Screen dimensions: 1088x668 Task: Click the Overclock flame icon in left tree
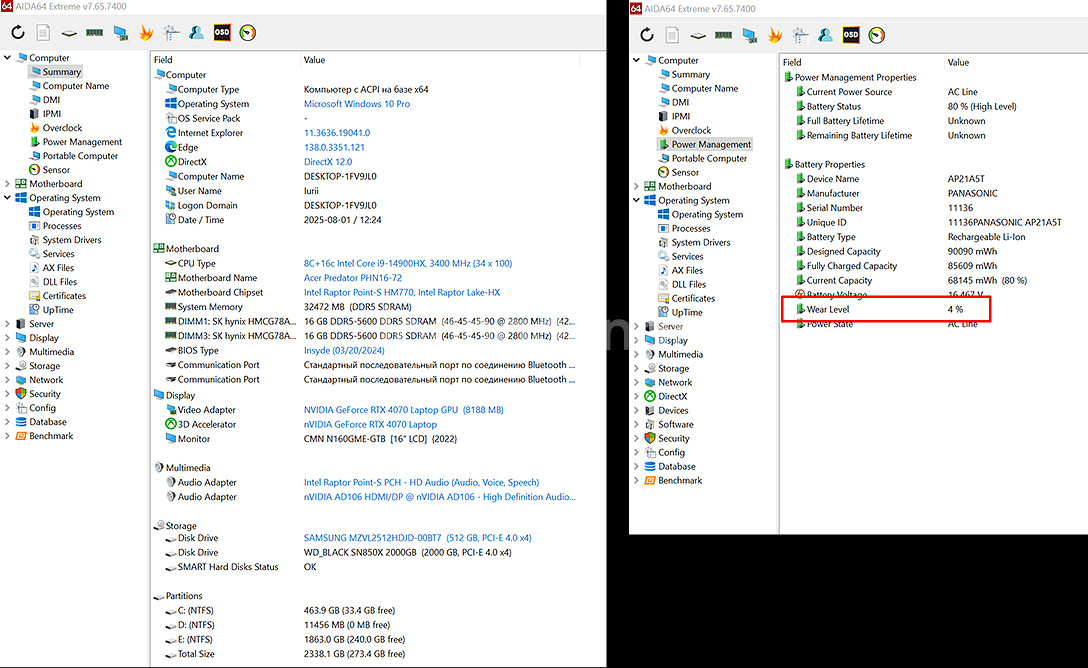[x=35, y=128]
